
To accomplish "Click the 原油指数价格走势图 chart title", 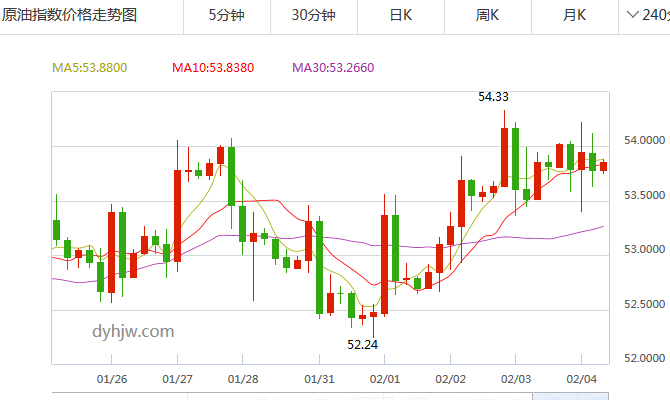I will [69, 15].
